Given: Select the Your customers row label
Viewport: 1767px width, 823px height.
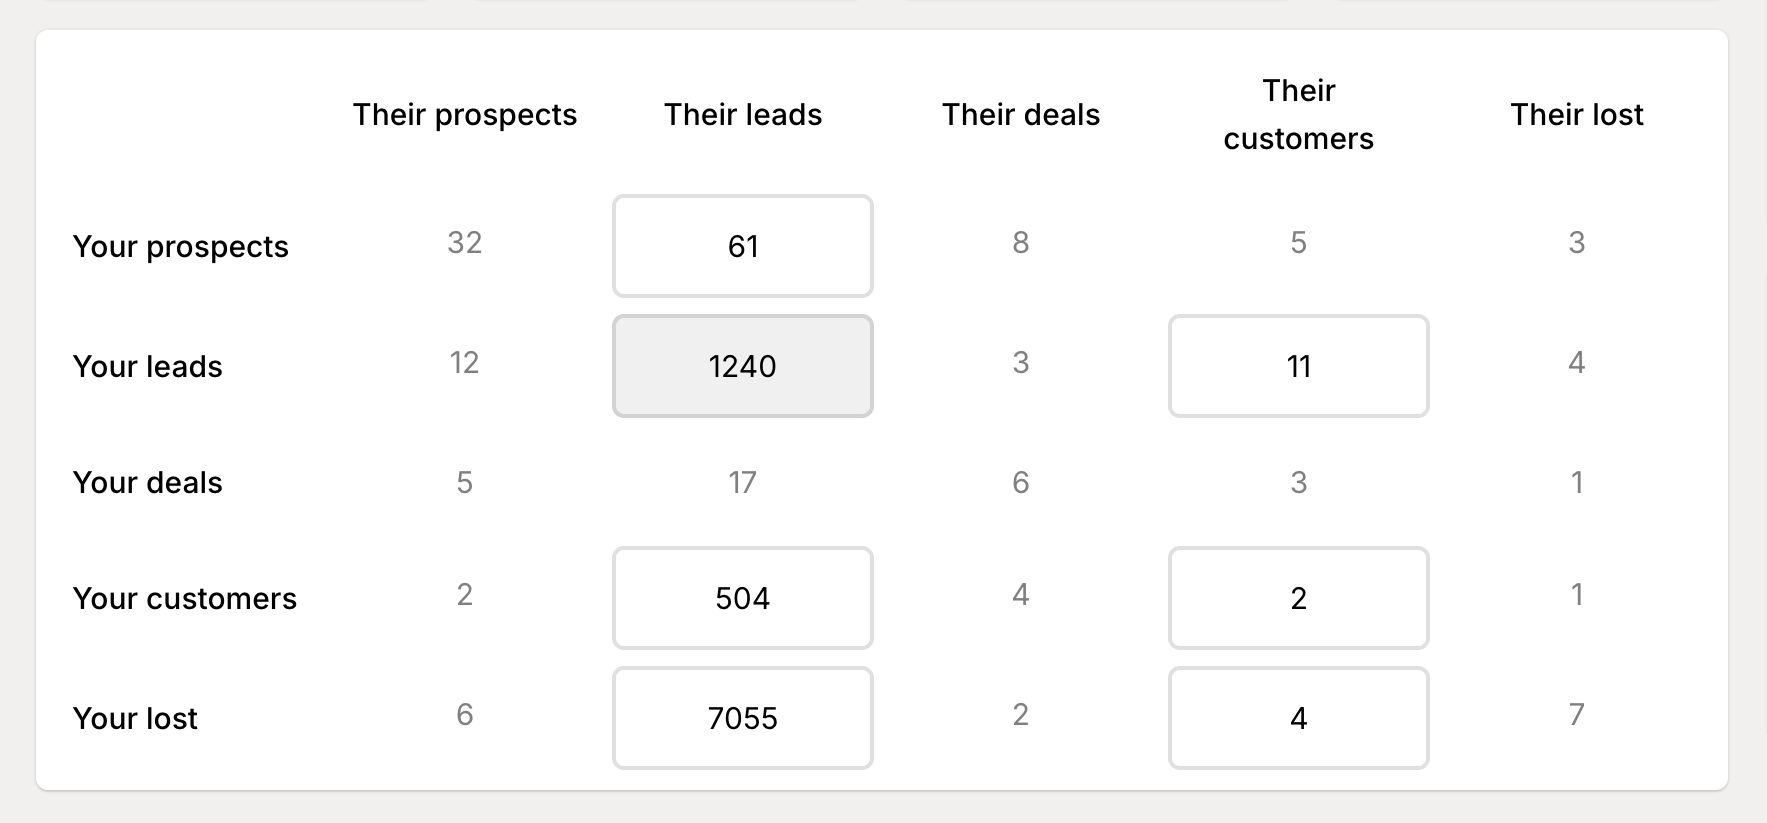Looking at the screenshot, I should pos(184,598).
